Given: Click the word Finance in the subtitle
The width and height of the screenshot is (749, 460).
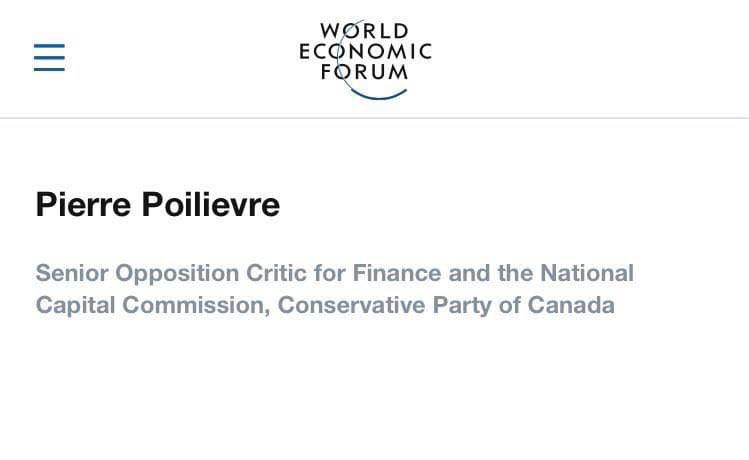Looking at the screenshot, I should (x=396, y=273).
